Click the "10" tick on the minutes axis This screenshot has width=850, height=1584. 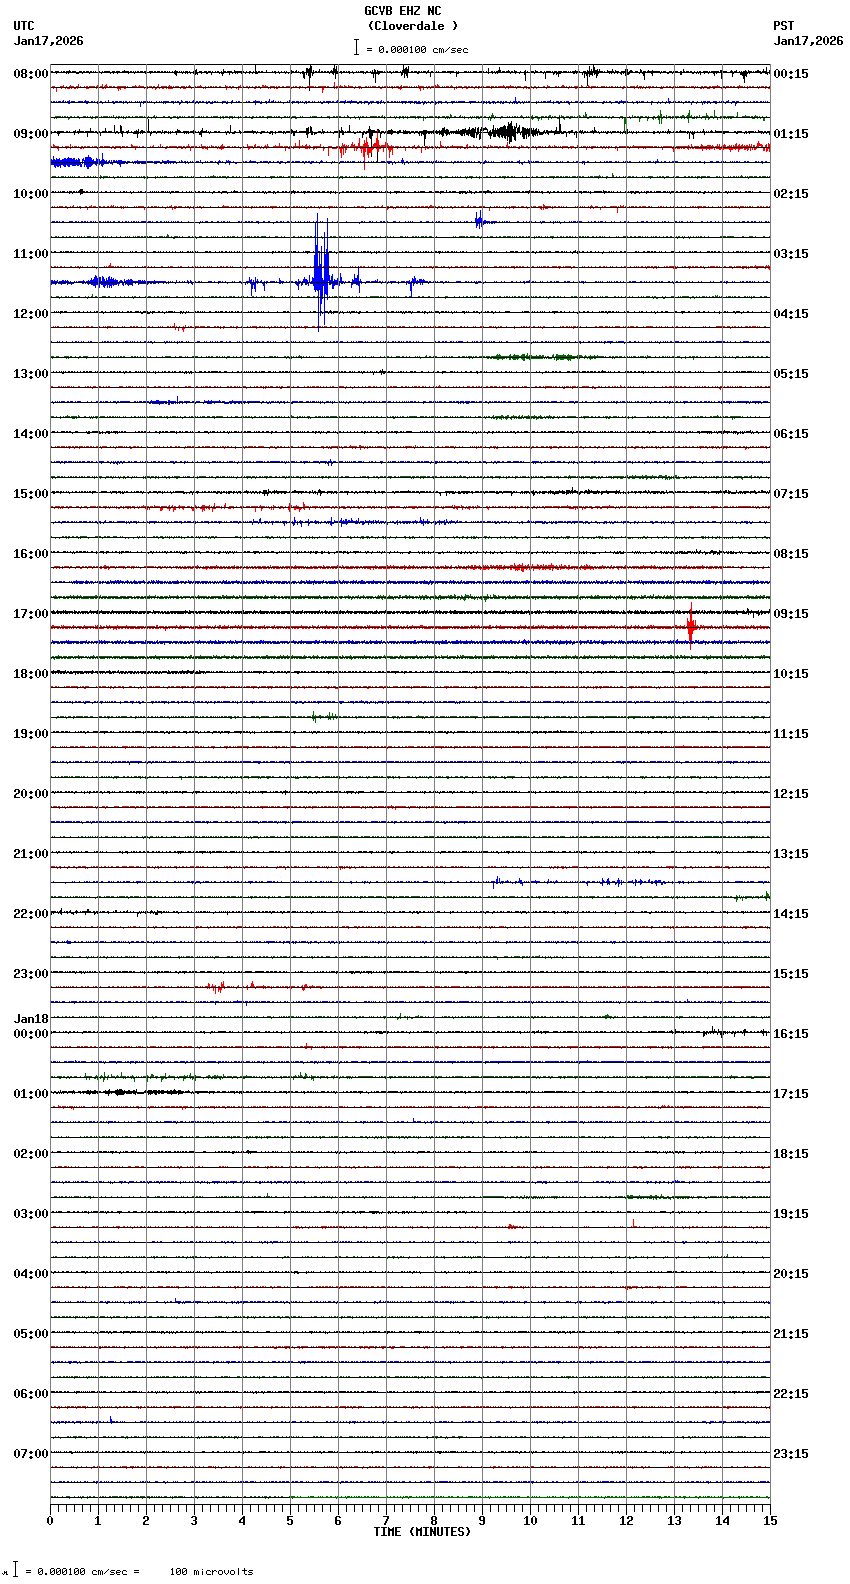click(x=530, y=1521)
